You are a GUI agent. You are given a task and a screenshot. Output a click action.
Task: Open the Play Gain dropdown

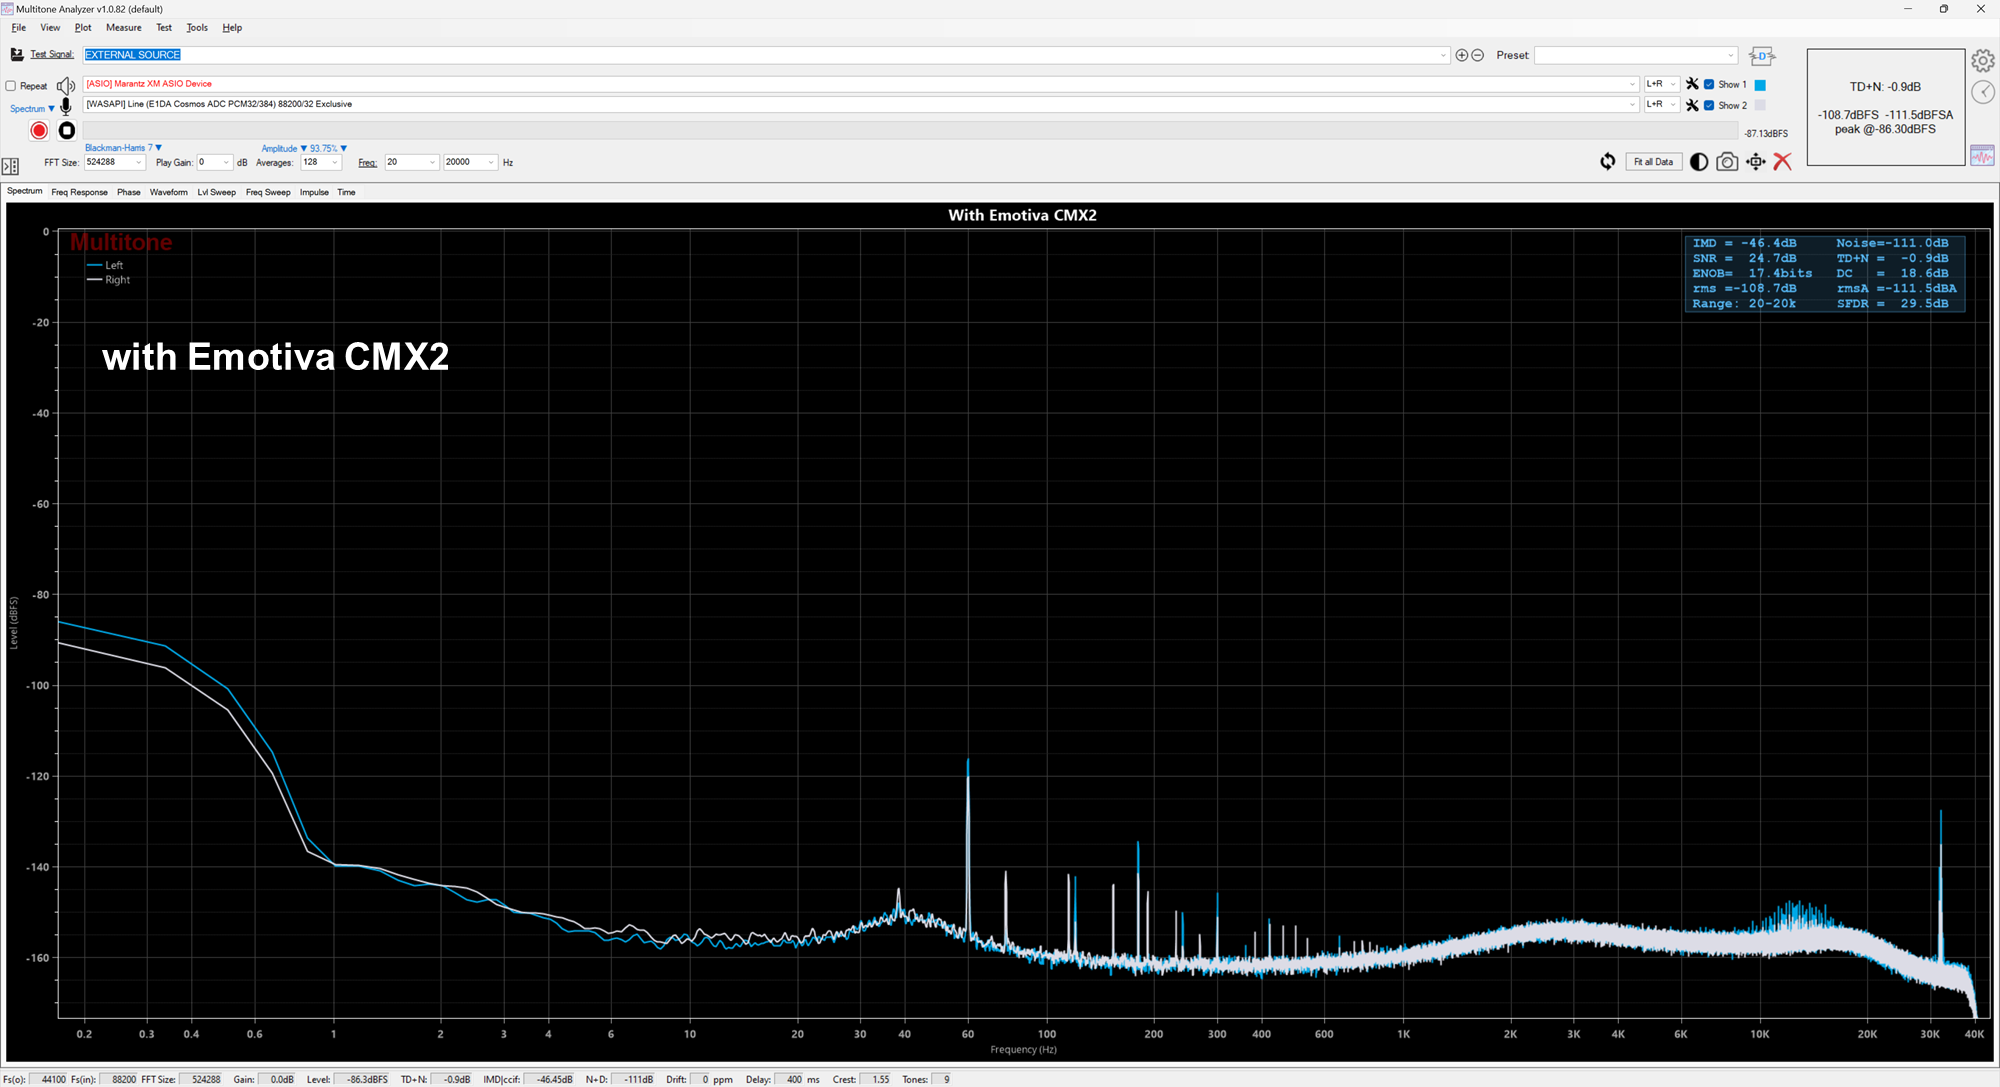click(226, 162)
